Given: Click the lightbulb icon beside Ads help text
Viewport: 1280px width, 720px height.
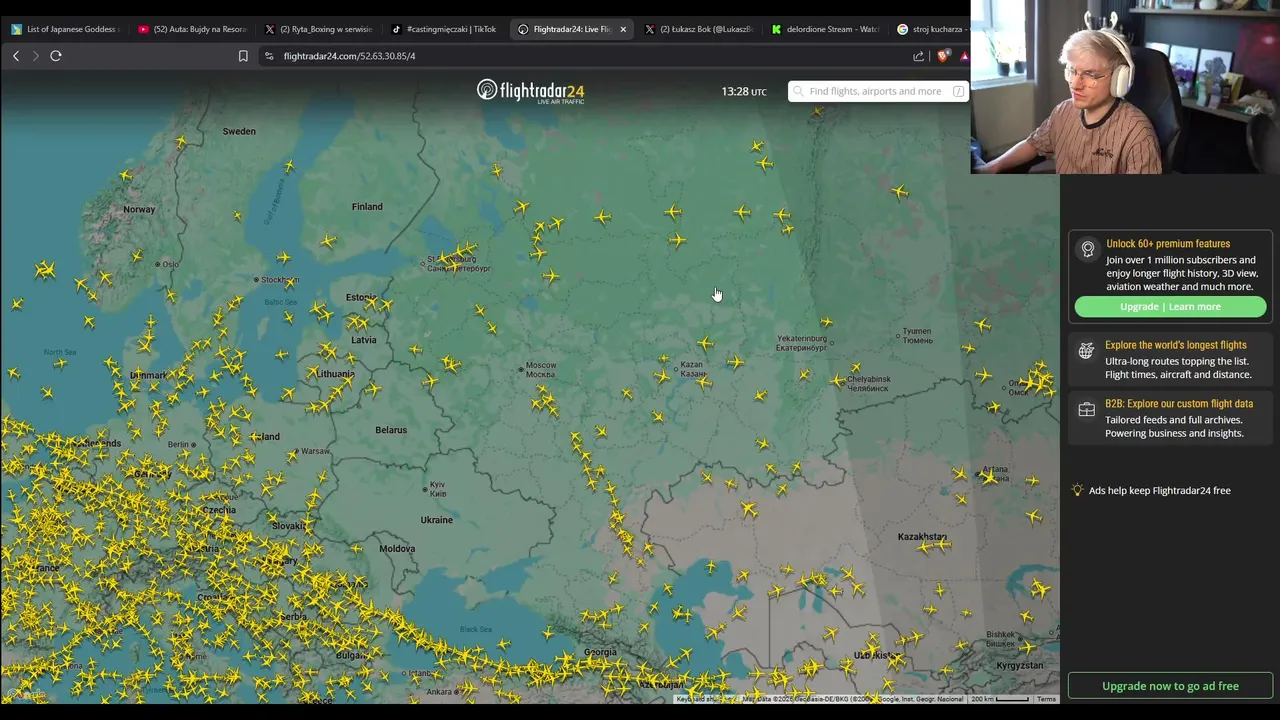Looking at the screenshot, I should coord(1077,490).
